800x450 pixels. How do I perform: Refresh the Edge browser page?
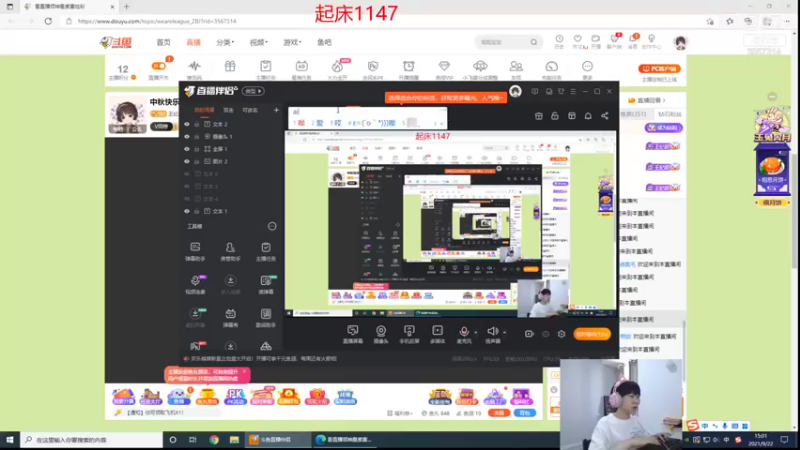tap(48, 21)
